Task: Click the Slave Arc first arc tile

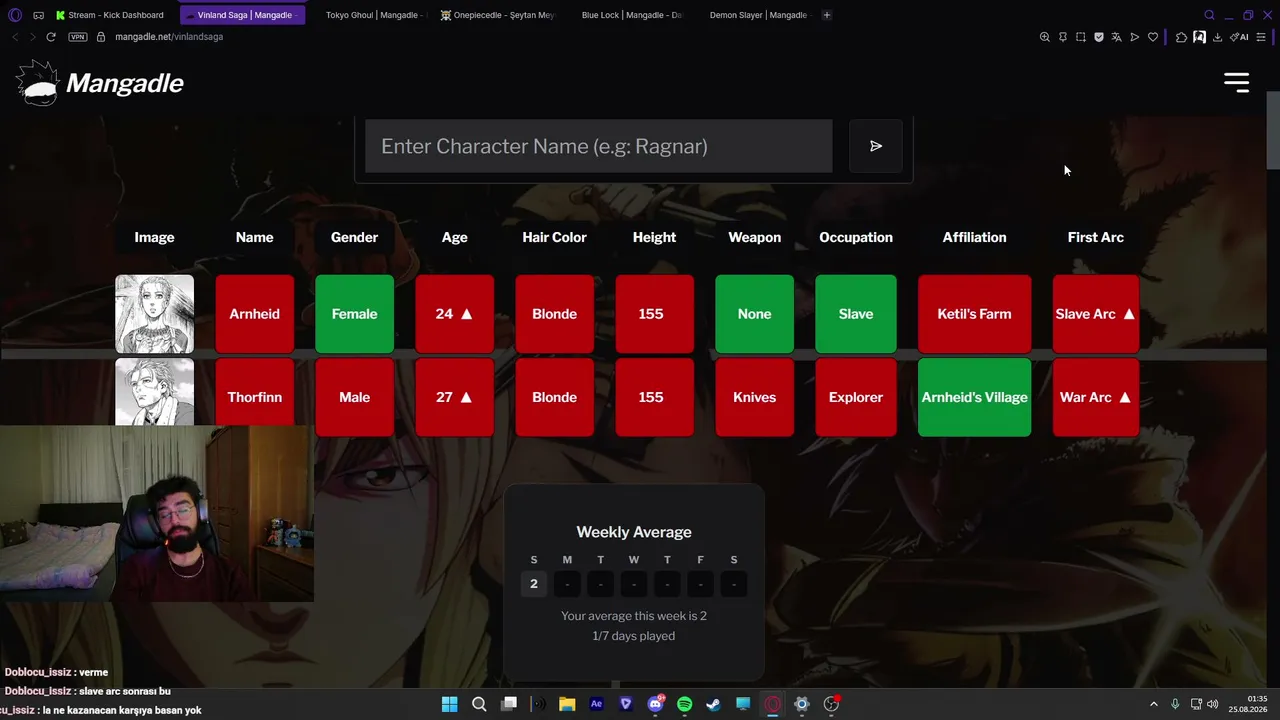Action: point(1096,314)
